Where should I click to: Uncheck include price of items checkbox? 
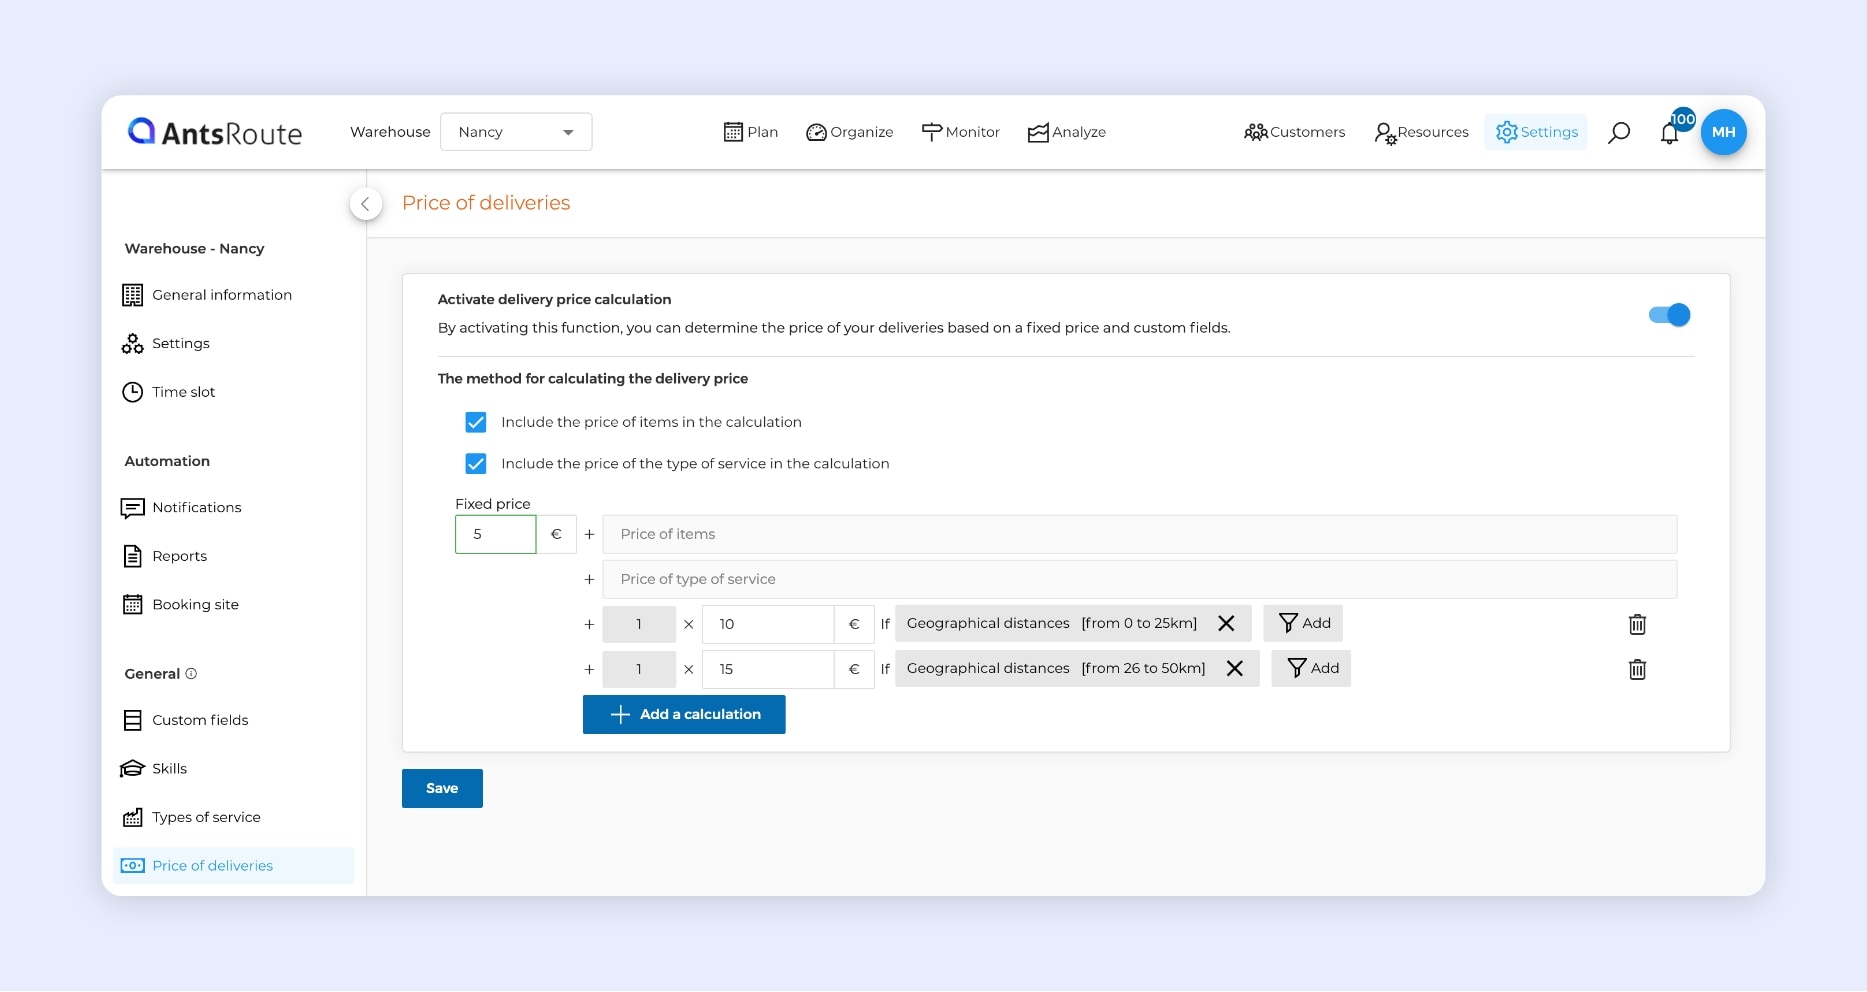coord(476,422)
